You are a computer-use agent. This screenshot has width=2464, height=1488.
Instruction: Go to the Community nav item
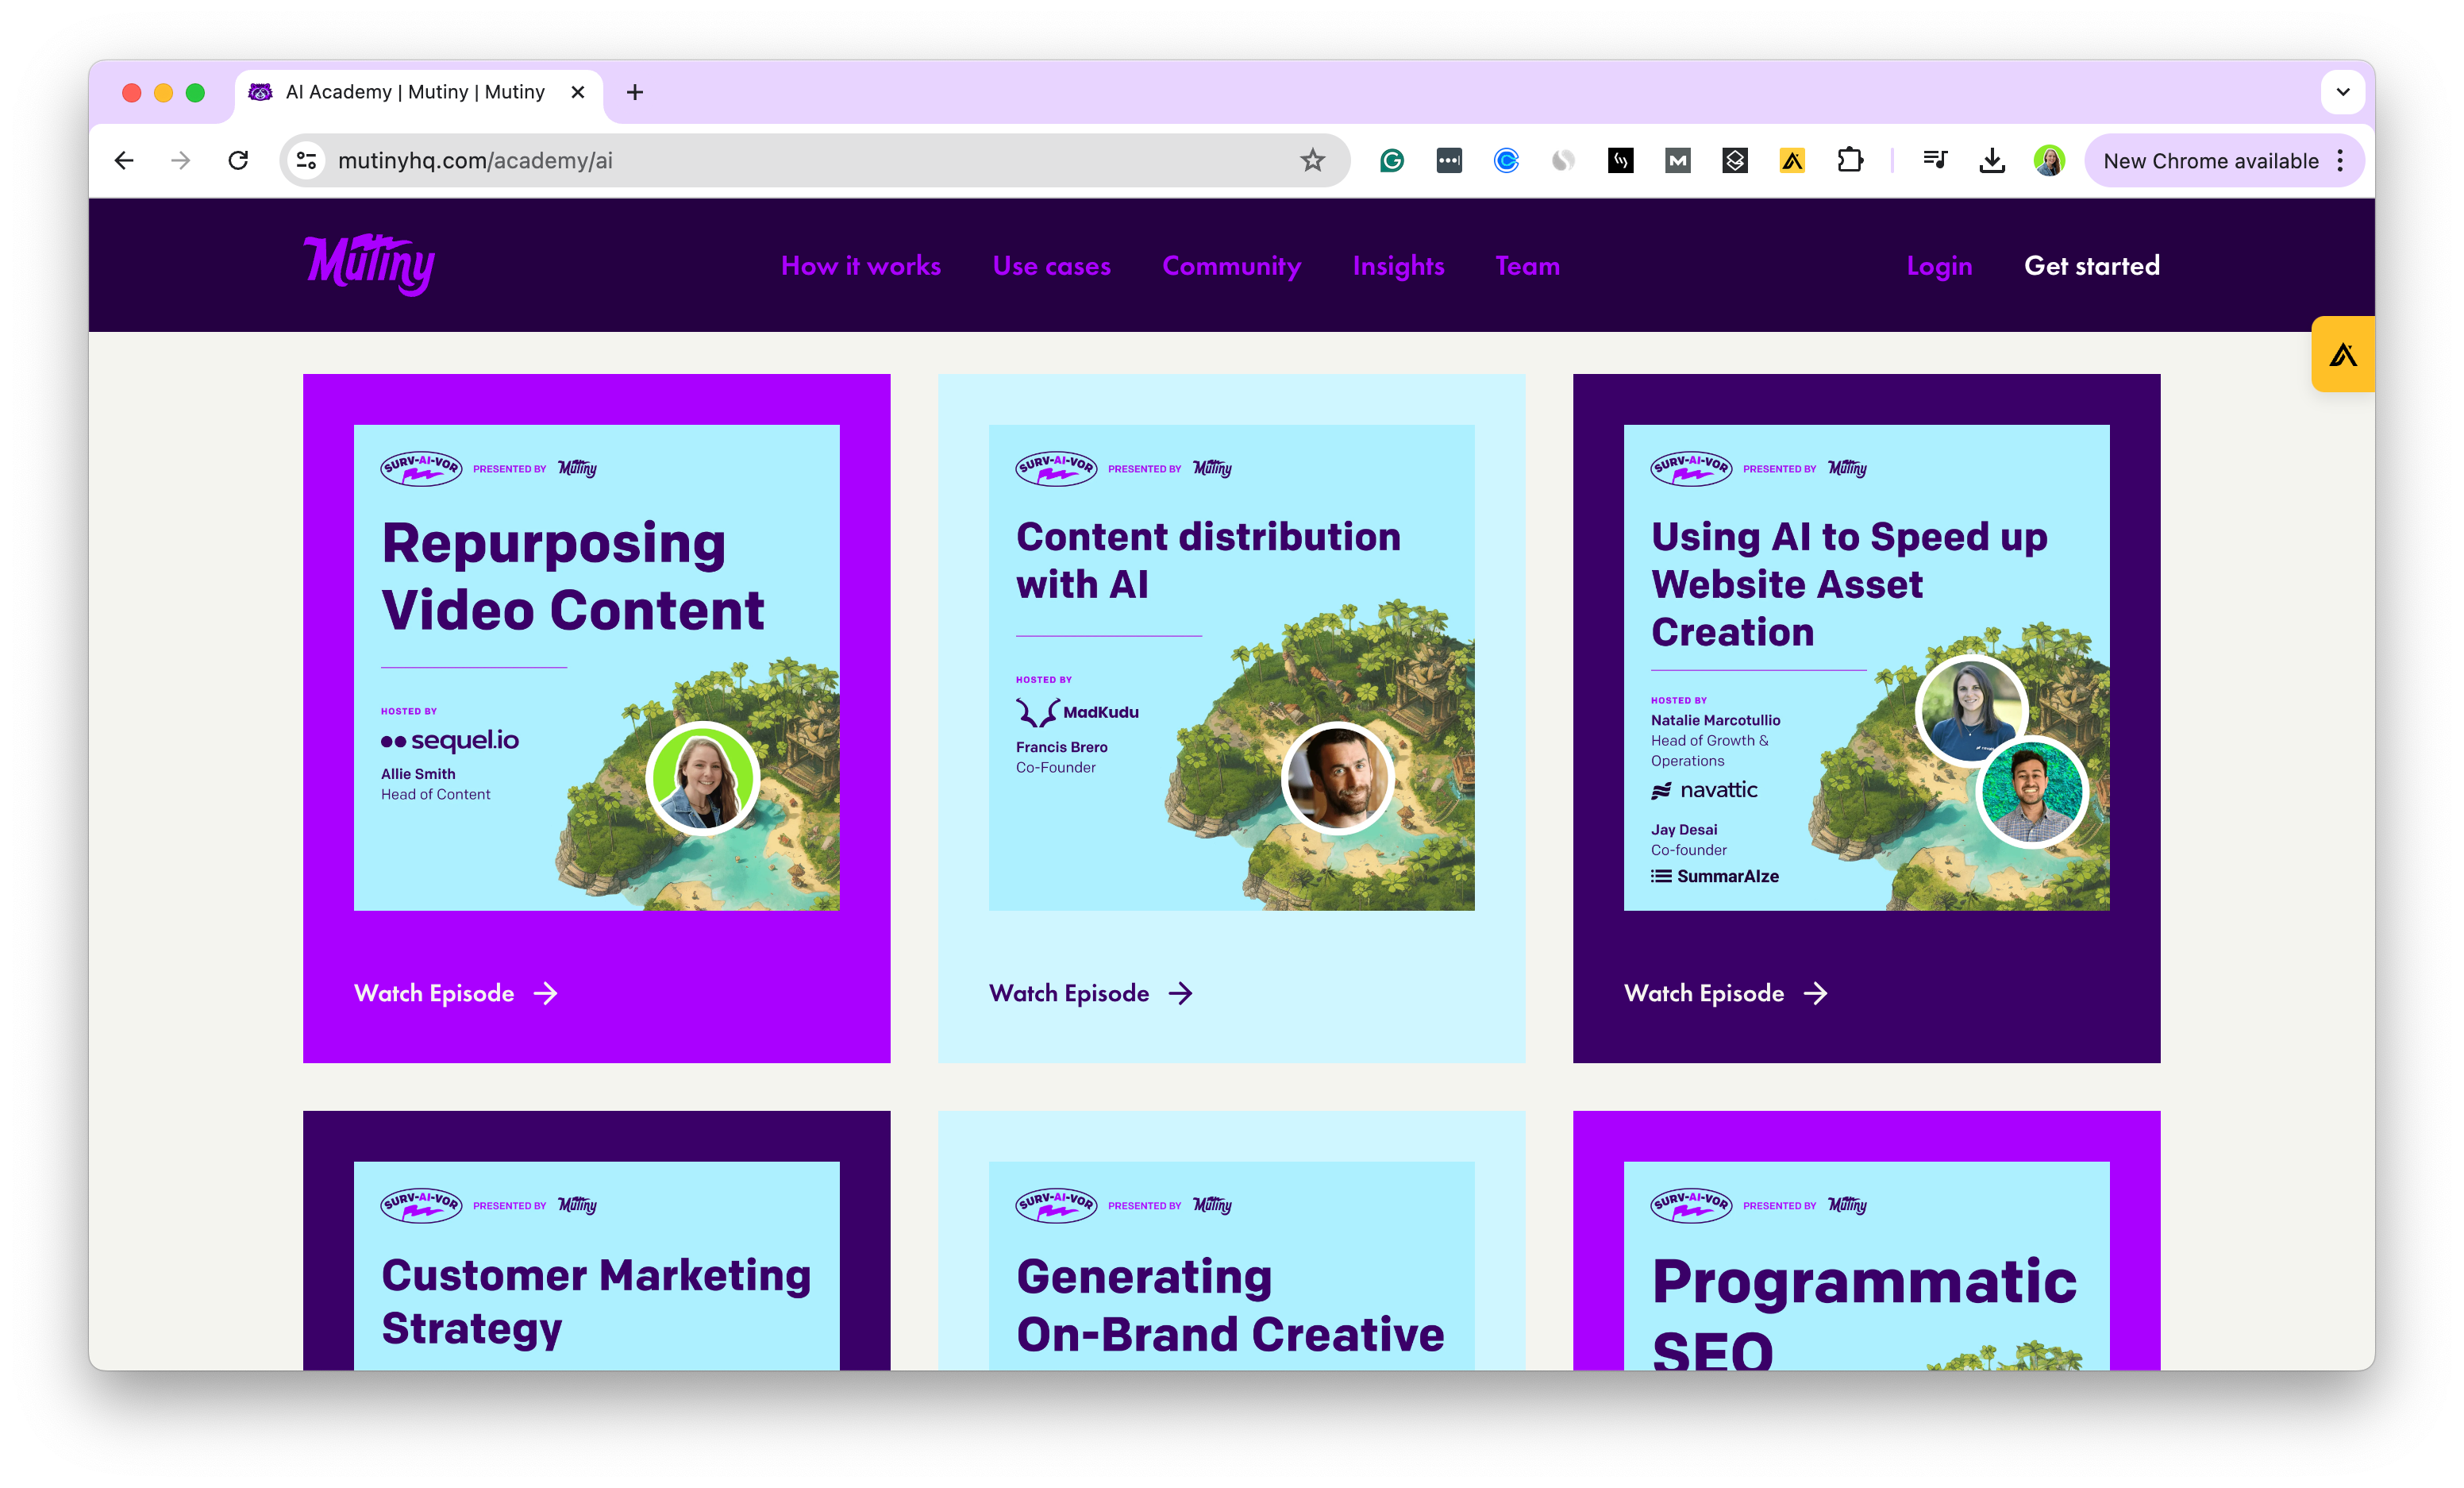pyautogui.click(x=1231, y=266)
